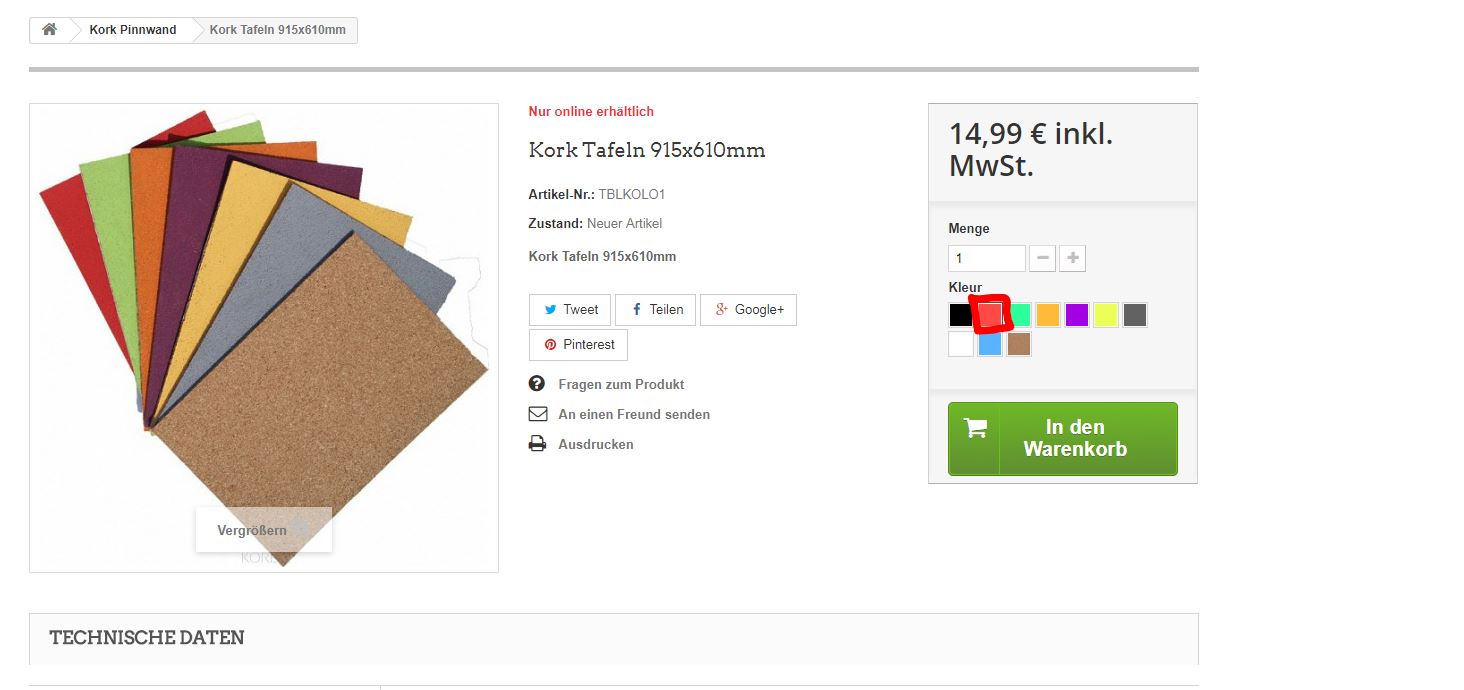
Task: Select Kork Tafeln 915x610mm breadcrumb
Action: pyautogui.click(x=278, y=30)
